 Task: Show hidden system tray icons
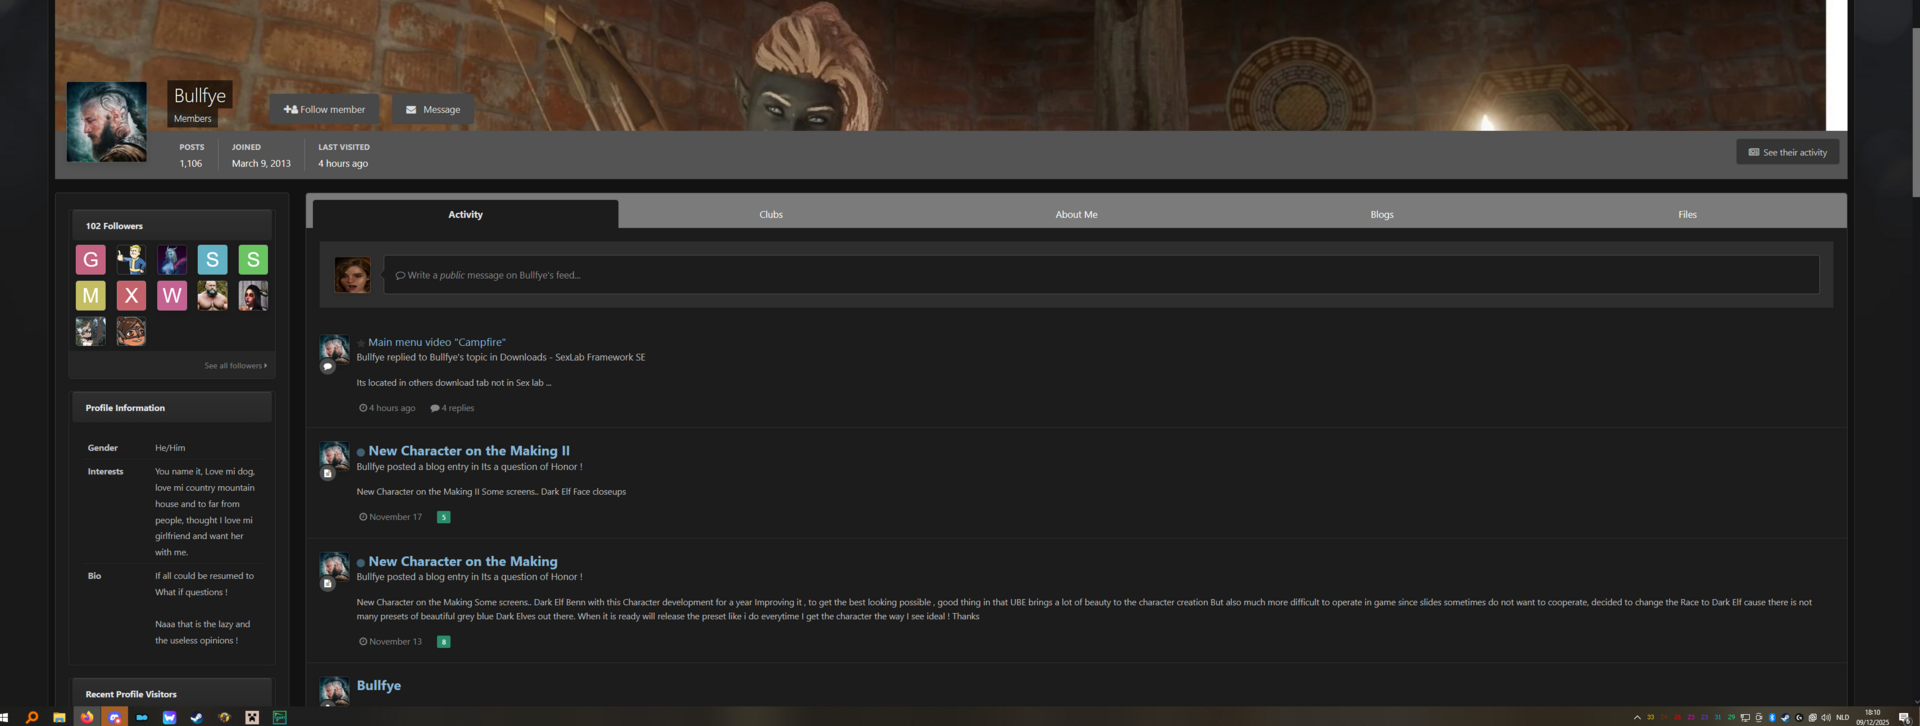click(1637, 717)
